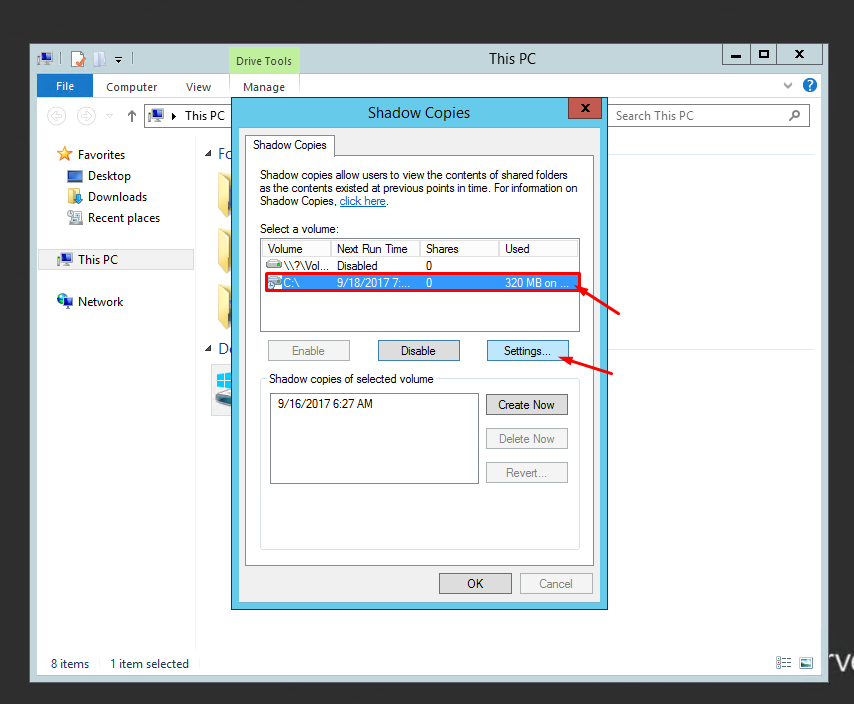Viewport: 854px width, 704px height.
Task: Open the Settings... button
Action: 527,351
